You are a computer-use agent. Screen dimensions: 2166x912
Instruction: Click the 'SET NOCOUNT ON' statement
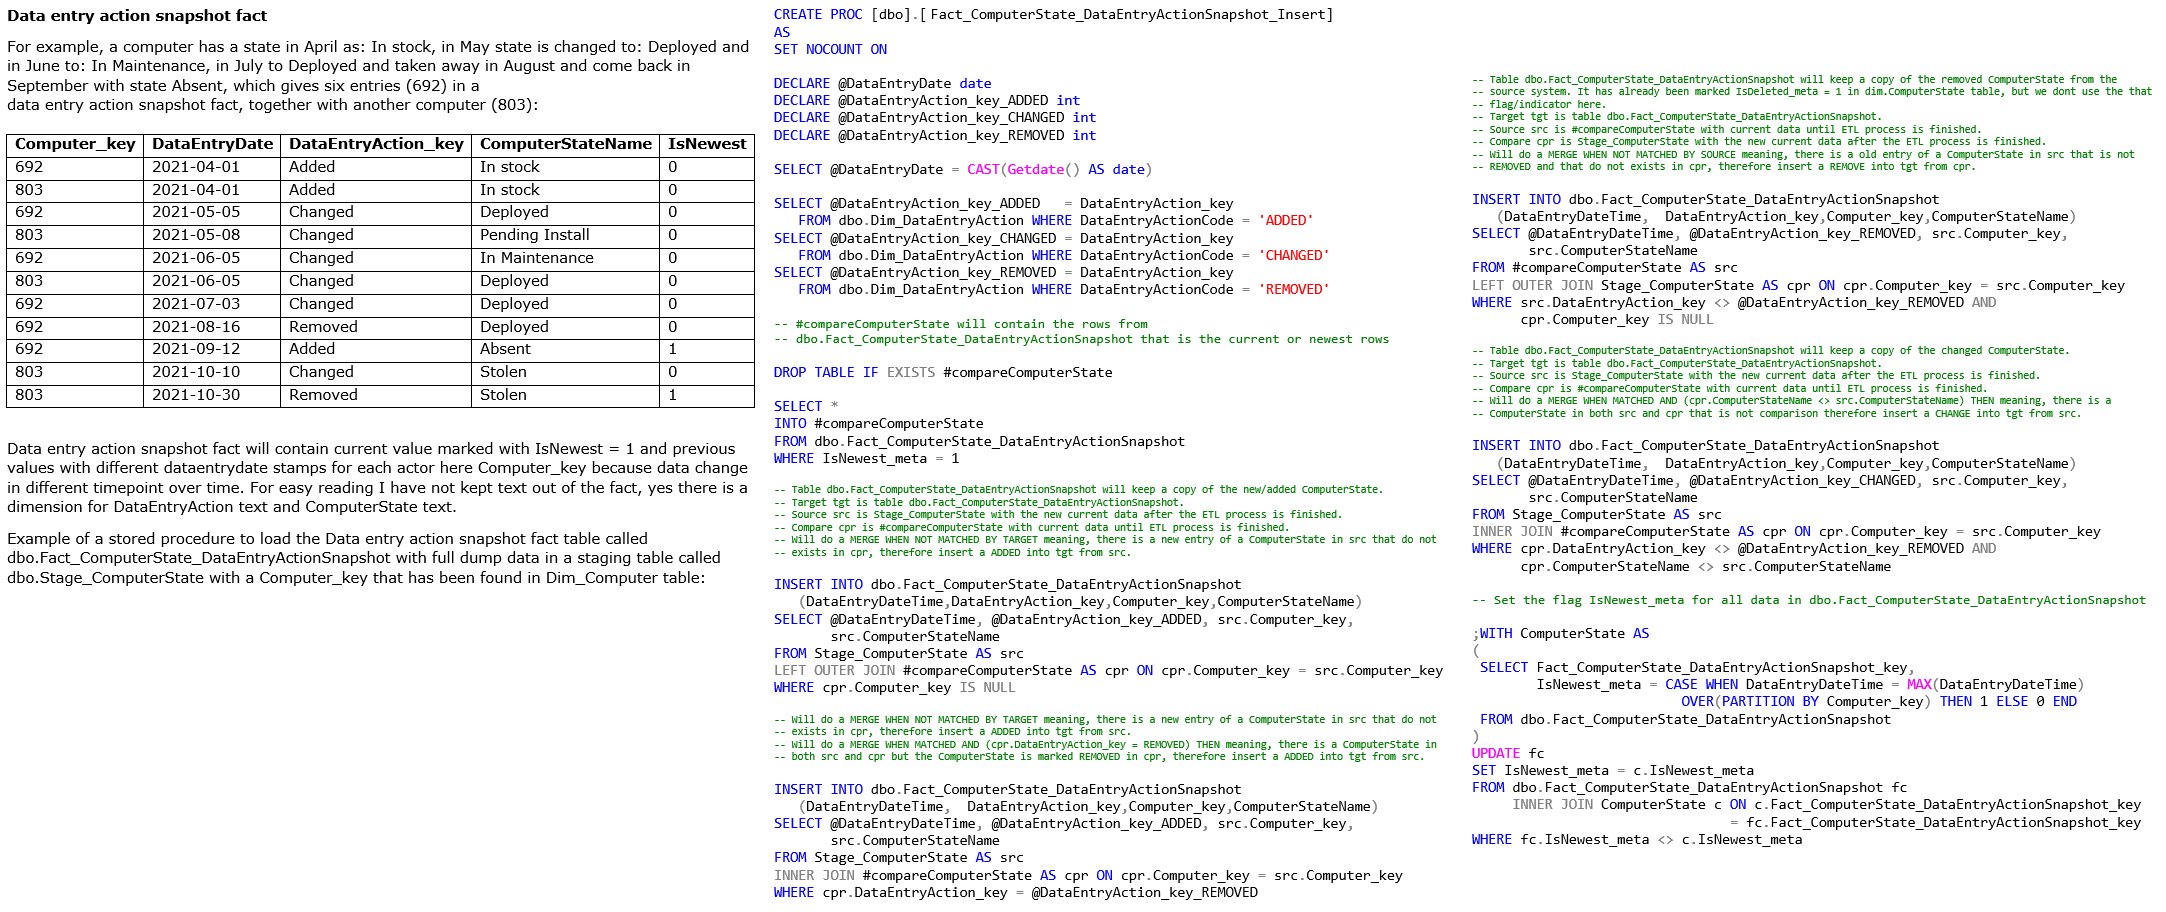coord(830,49)
